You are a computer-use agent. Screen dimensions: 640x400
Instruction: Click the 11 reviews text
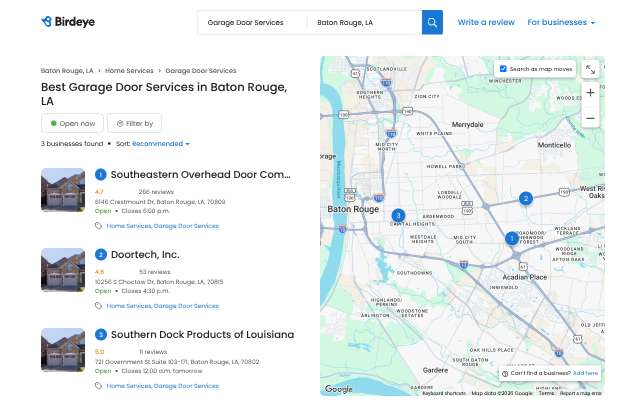coord(153,352)
